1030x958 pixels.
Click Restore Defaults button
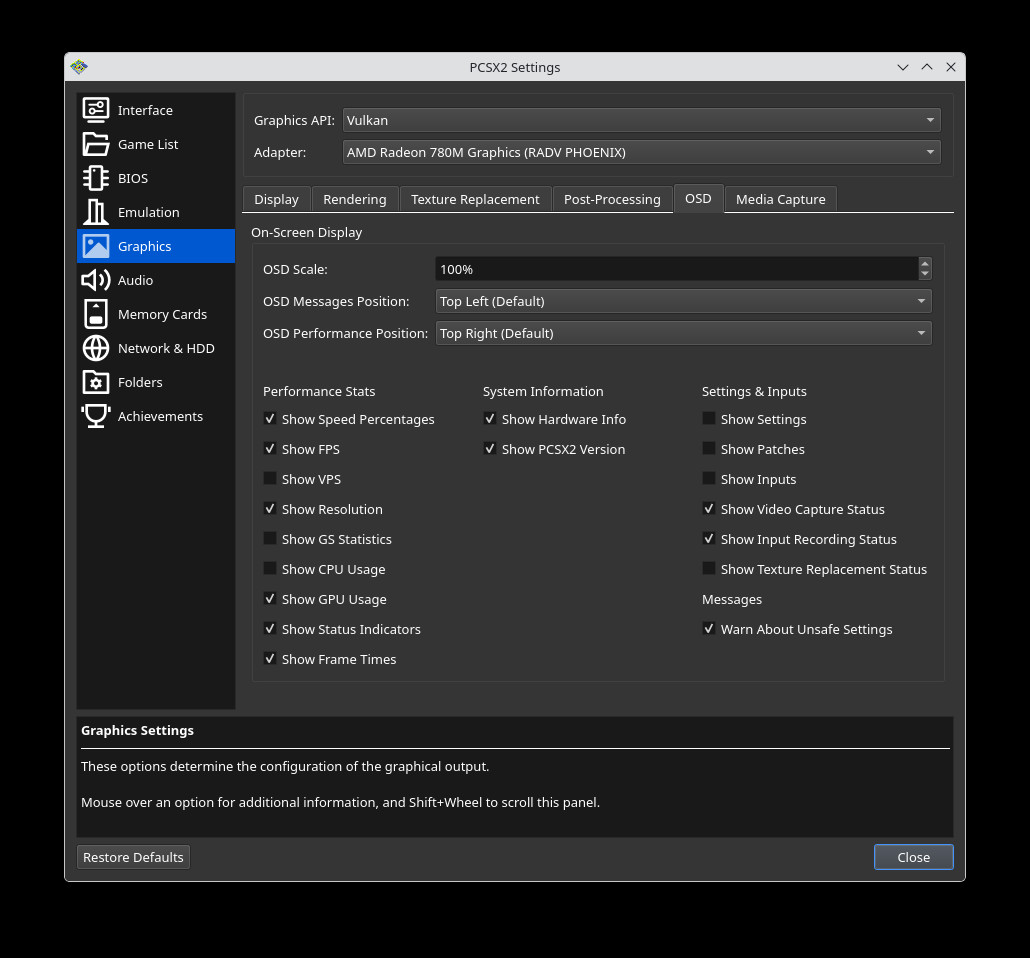133,857
